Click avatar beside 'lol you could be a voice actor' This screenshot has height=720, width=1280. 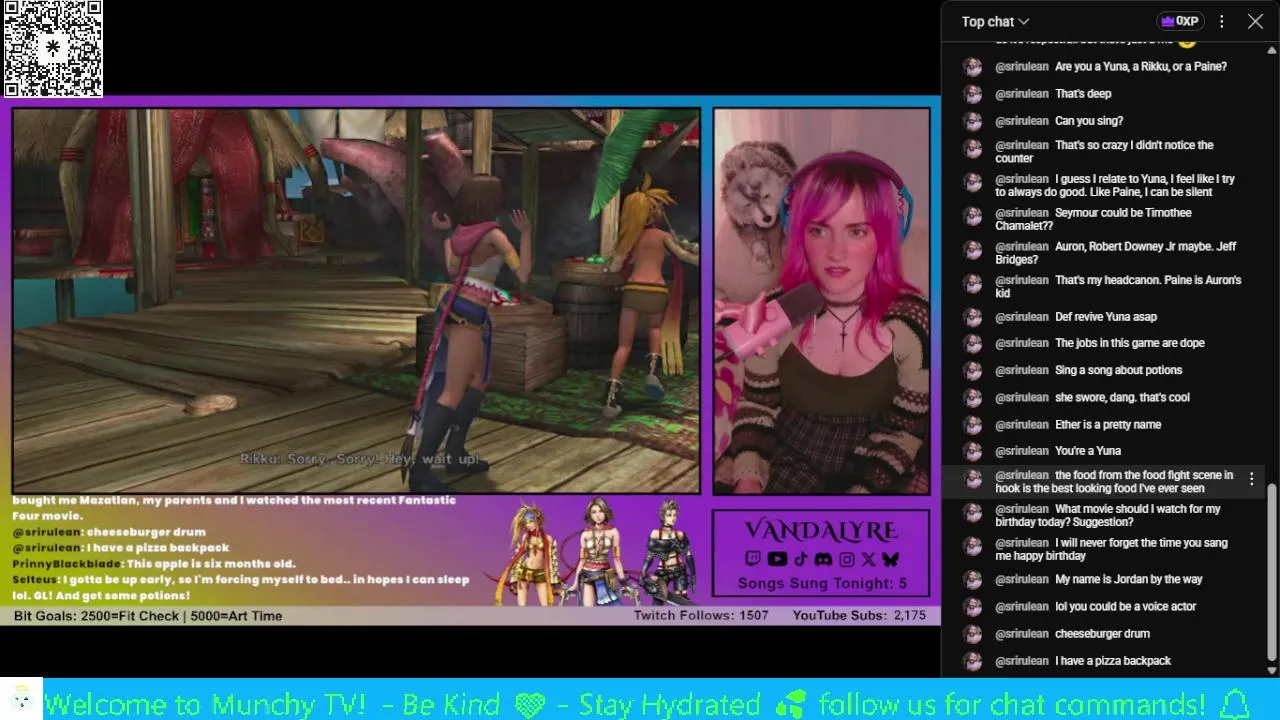pos(972,607)
